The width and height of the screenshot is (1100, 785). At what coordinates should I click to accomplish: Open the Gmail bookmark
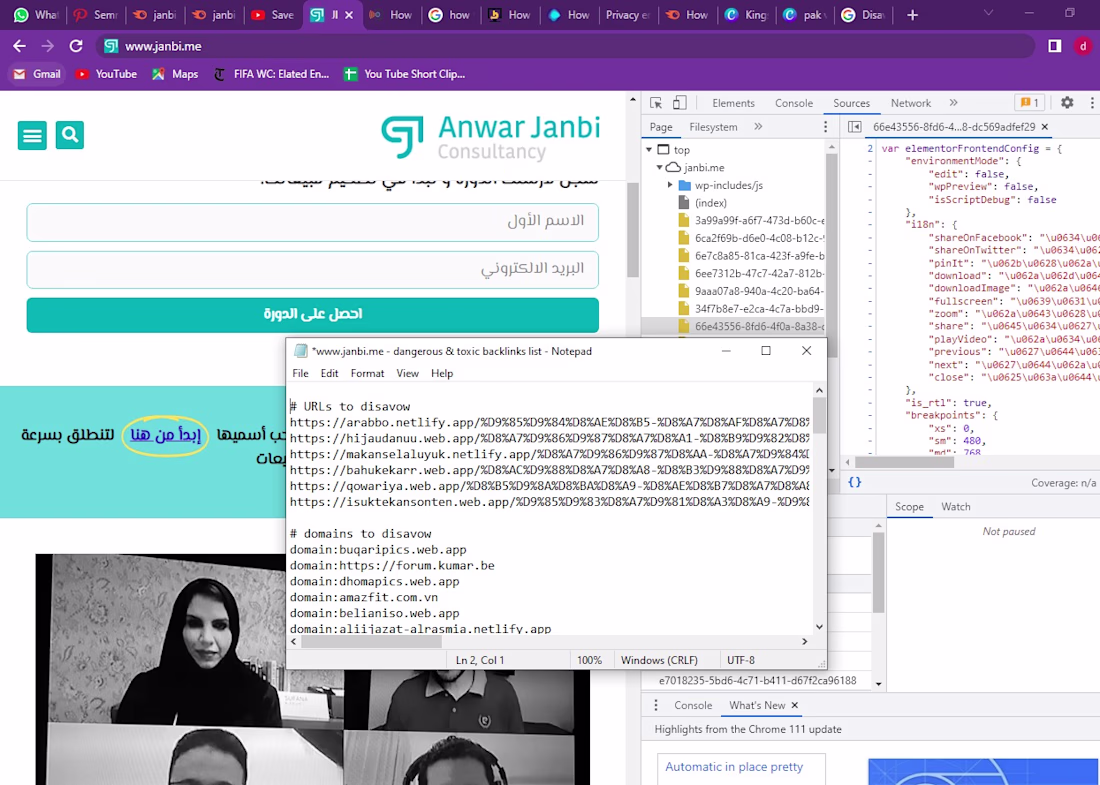(x=37, y=74)
